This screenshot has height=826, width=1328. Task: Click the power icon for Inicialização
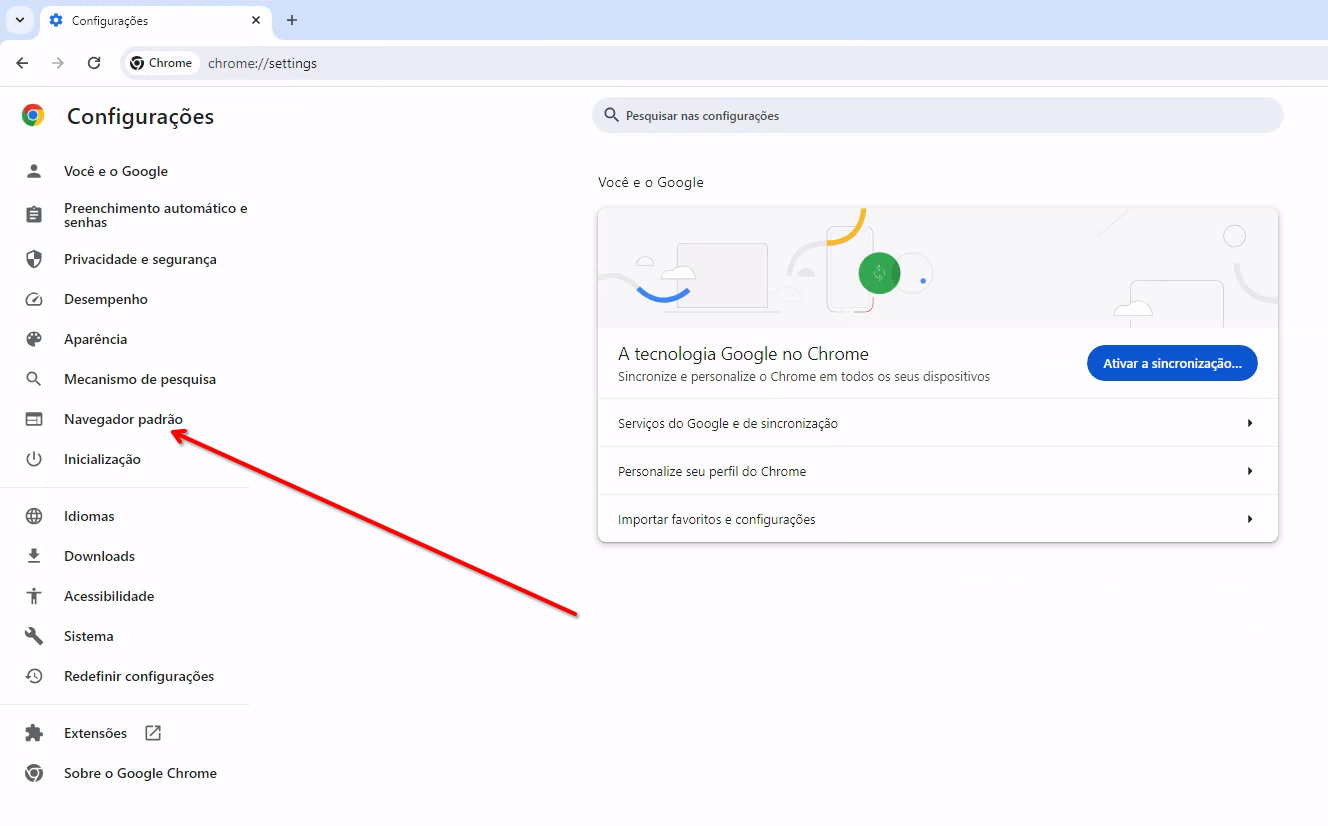point(34,459)
